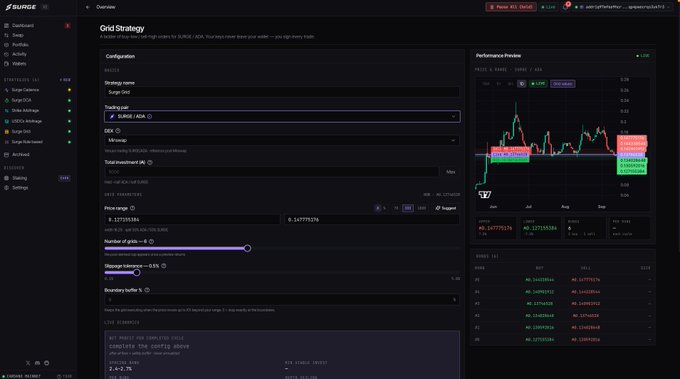The width and height of the screenshot is (680, 379).
Task: Open the DEX Minswap dropdown
Action: [x=282, y=140]
